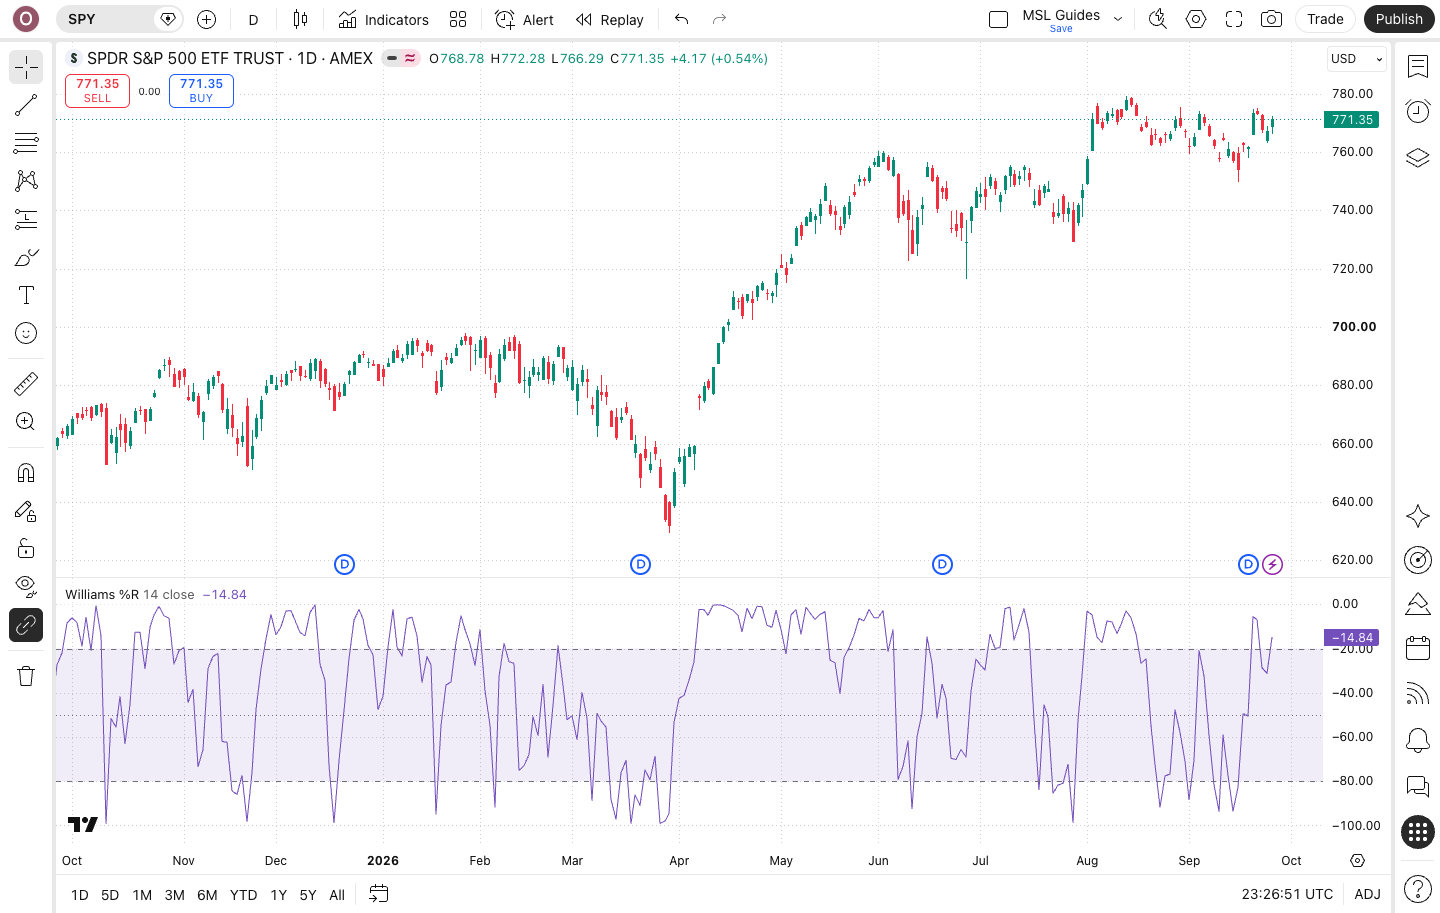The height and width of the screenshot is (913, 1440).
Task: Open the Indicators dialog
Action: coord(384,19)
